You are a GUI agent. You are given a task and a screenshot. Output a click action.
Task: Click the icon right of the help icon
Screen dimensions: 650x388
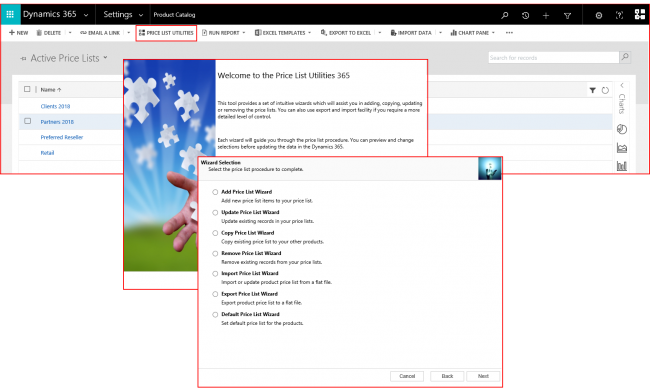640,15
